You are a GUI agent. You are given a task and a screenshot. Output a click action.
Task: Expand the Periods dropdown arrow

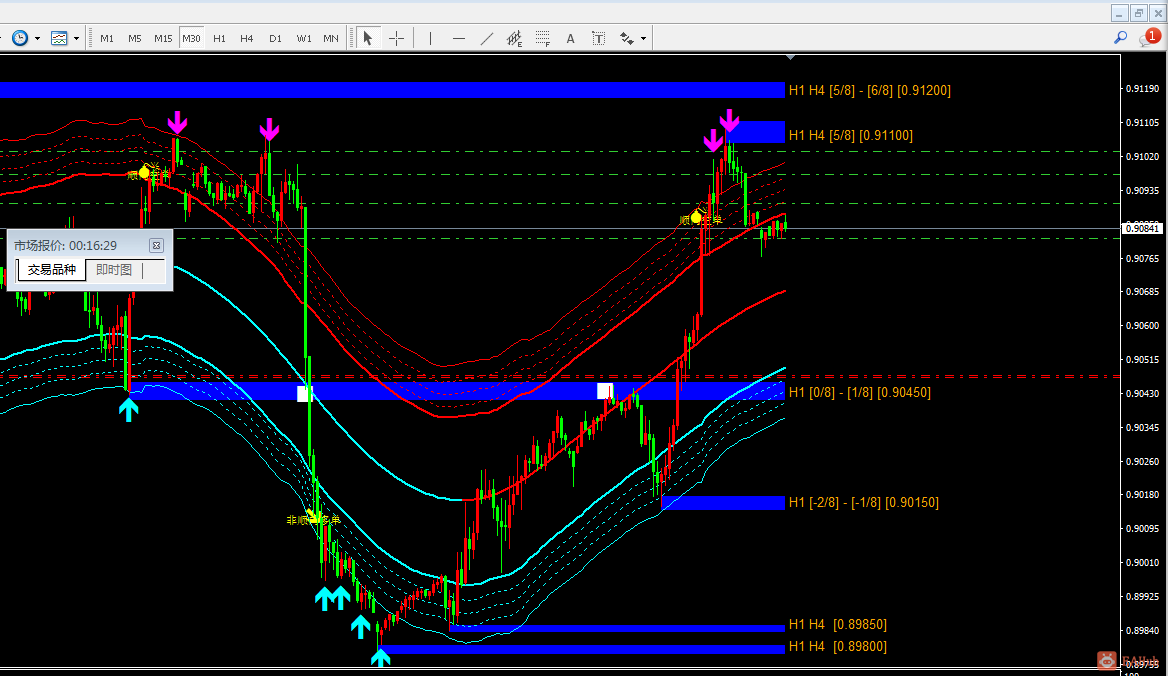(37, 39)
